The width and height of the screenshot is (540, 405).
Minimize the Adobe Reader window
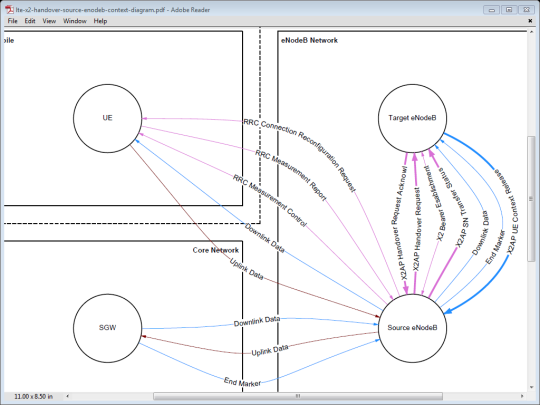(491, 10)
